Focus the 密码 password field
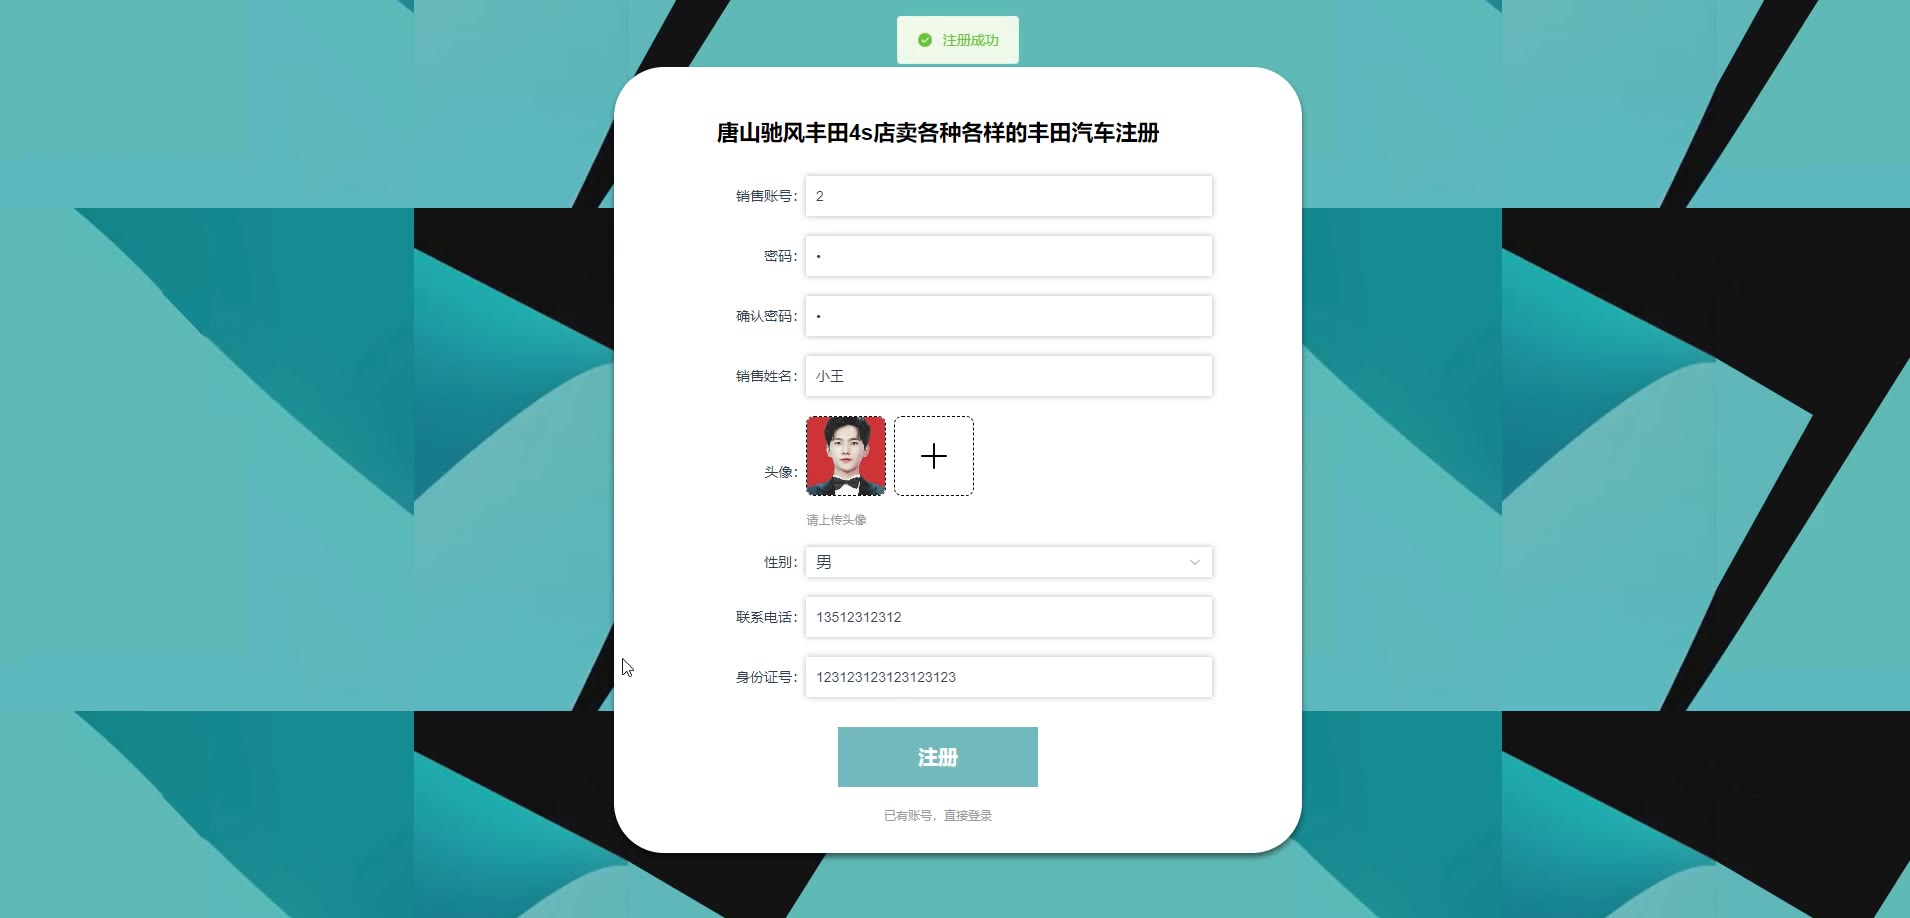The height and width of the screenshot is (918, 1910). pos(1009,256)
